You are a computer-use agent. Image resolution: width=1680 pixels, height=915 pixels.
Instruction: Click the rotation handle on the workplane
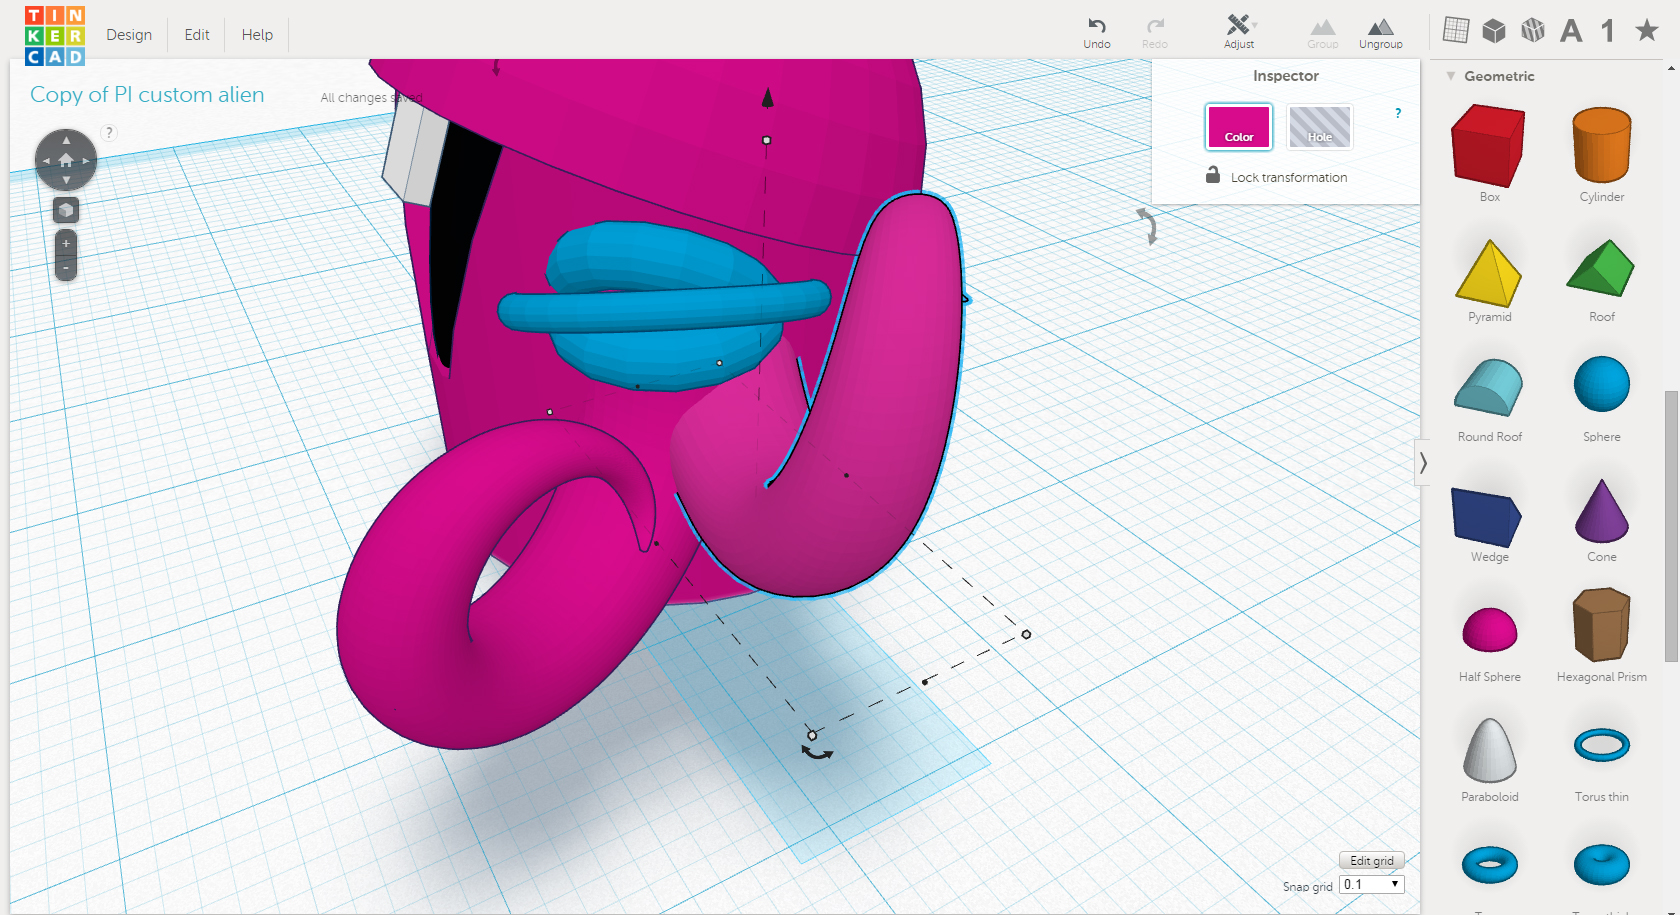818,753
